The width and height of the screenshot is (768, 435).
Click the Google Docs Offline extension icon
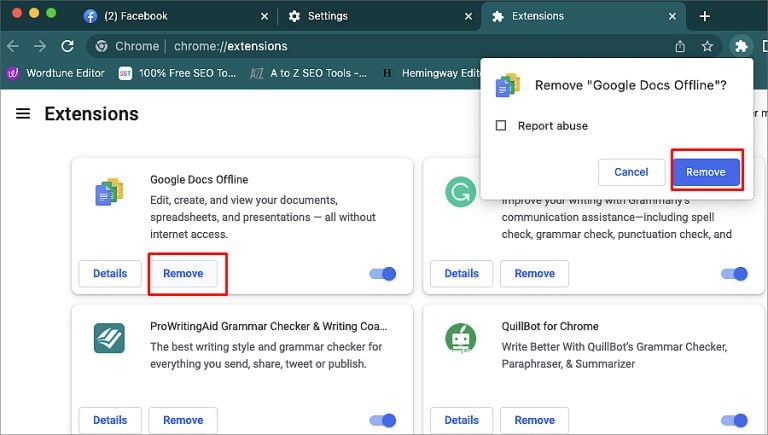108,192
